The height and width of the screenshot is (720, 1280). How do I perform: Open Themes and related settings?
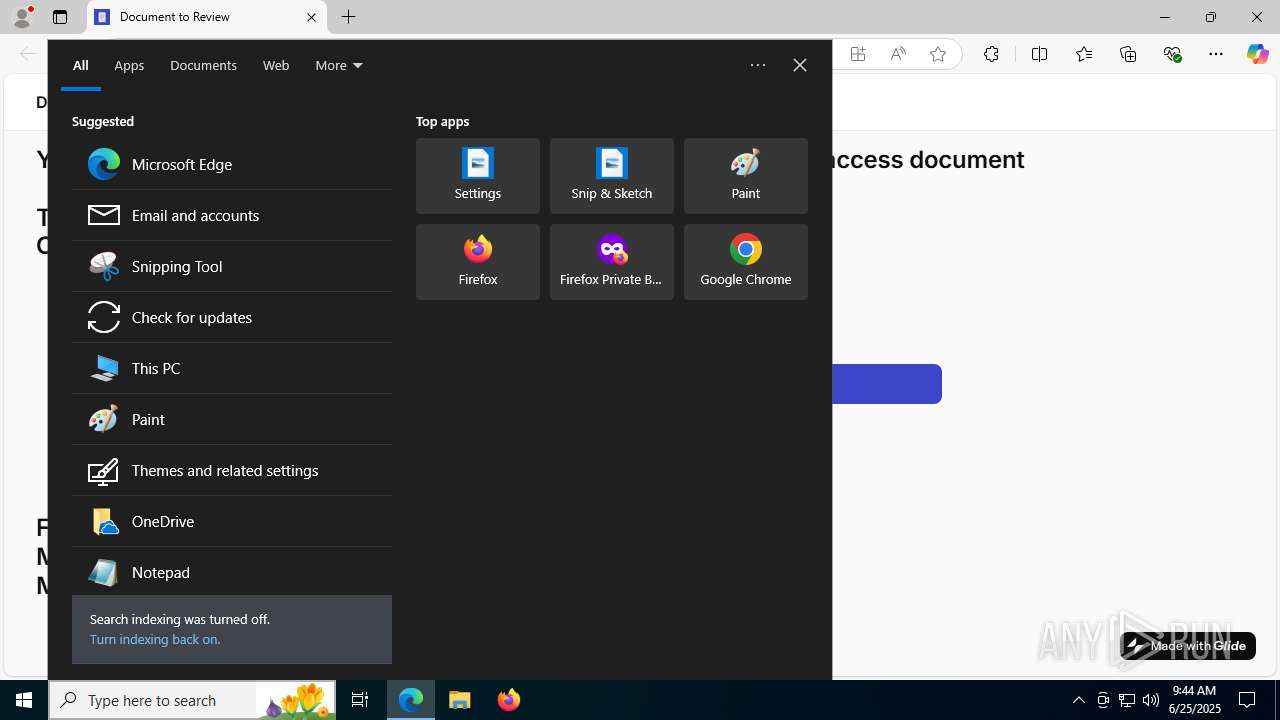pos(231,470)
